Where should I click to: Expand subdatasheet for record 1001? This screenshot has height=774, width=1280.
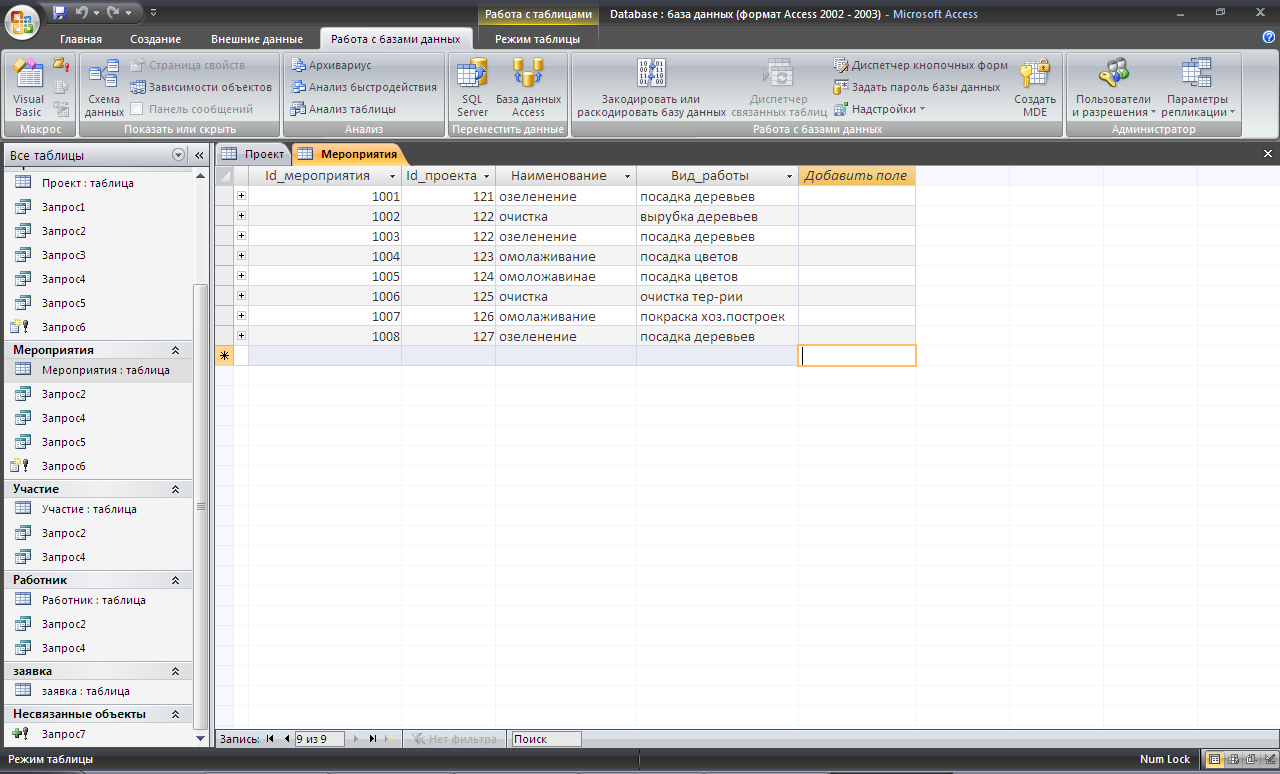241,197
